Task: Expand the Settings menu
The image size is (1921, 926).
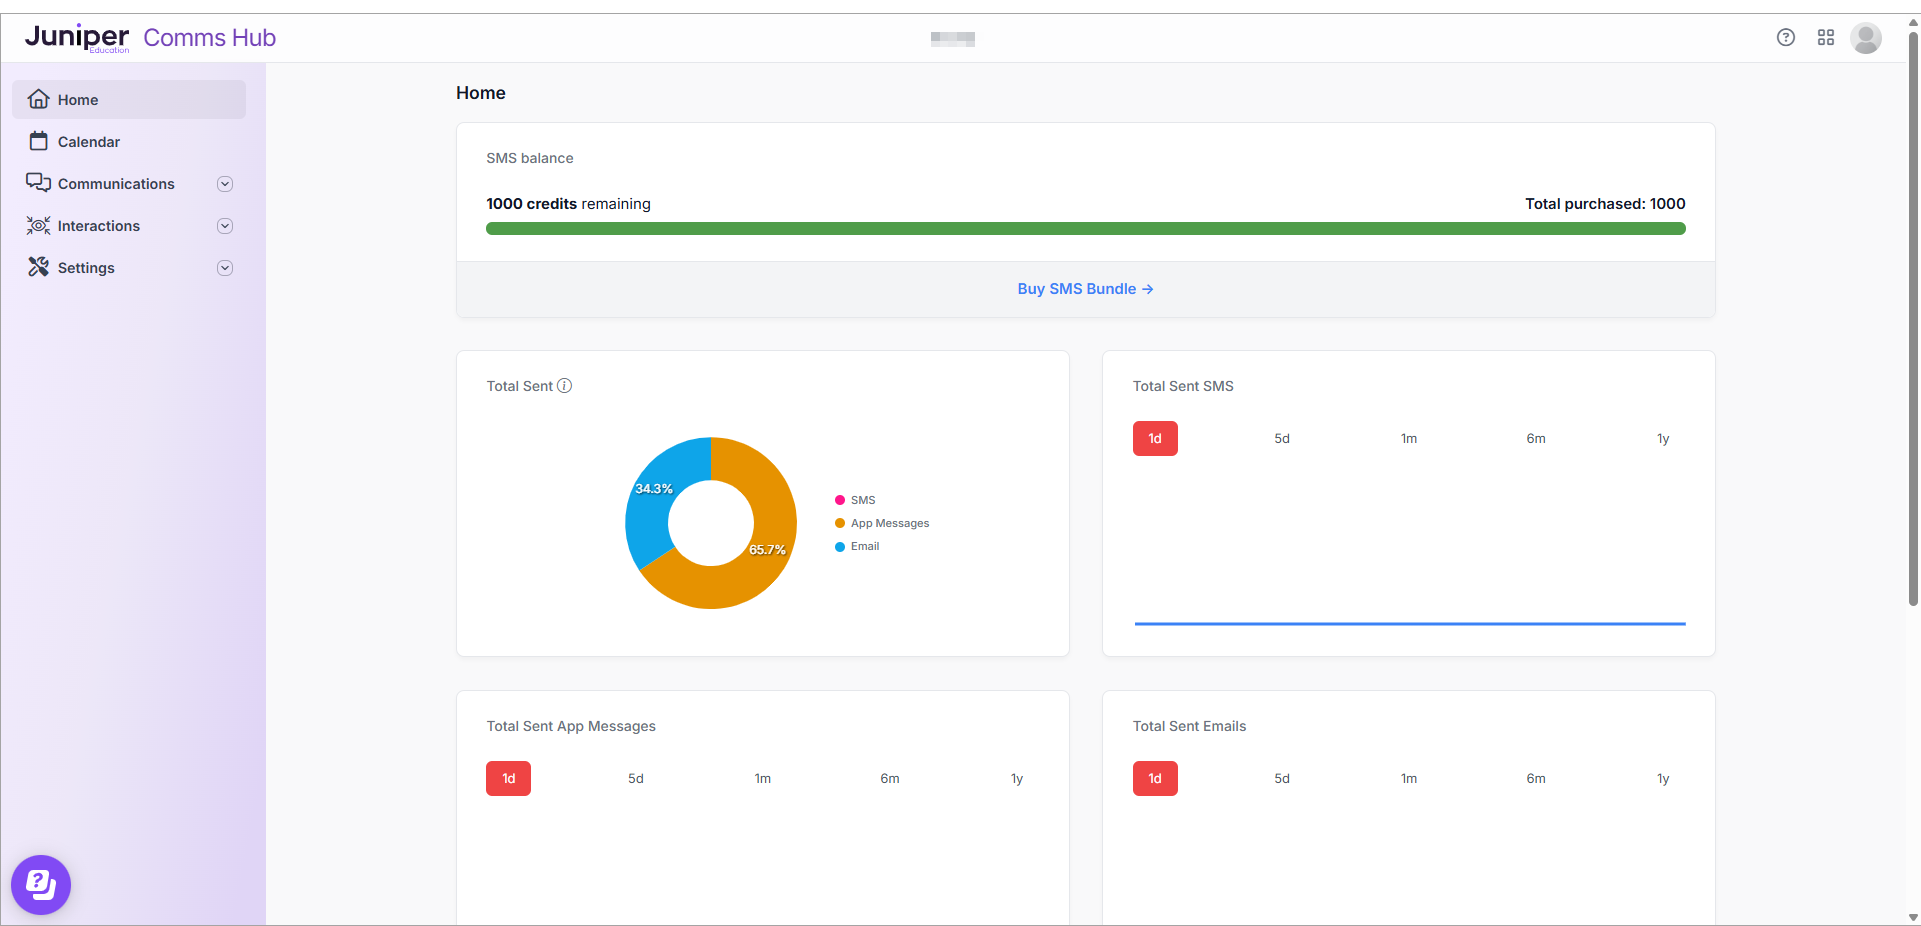Action: point(225,267)
